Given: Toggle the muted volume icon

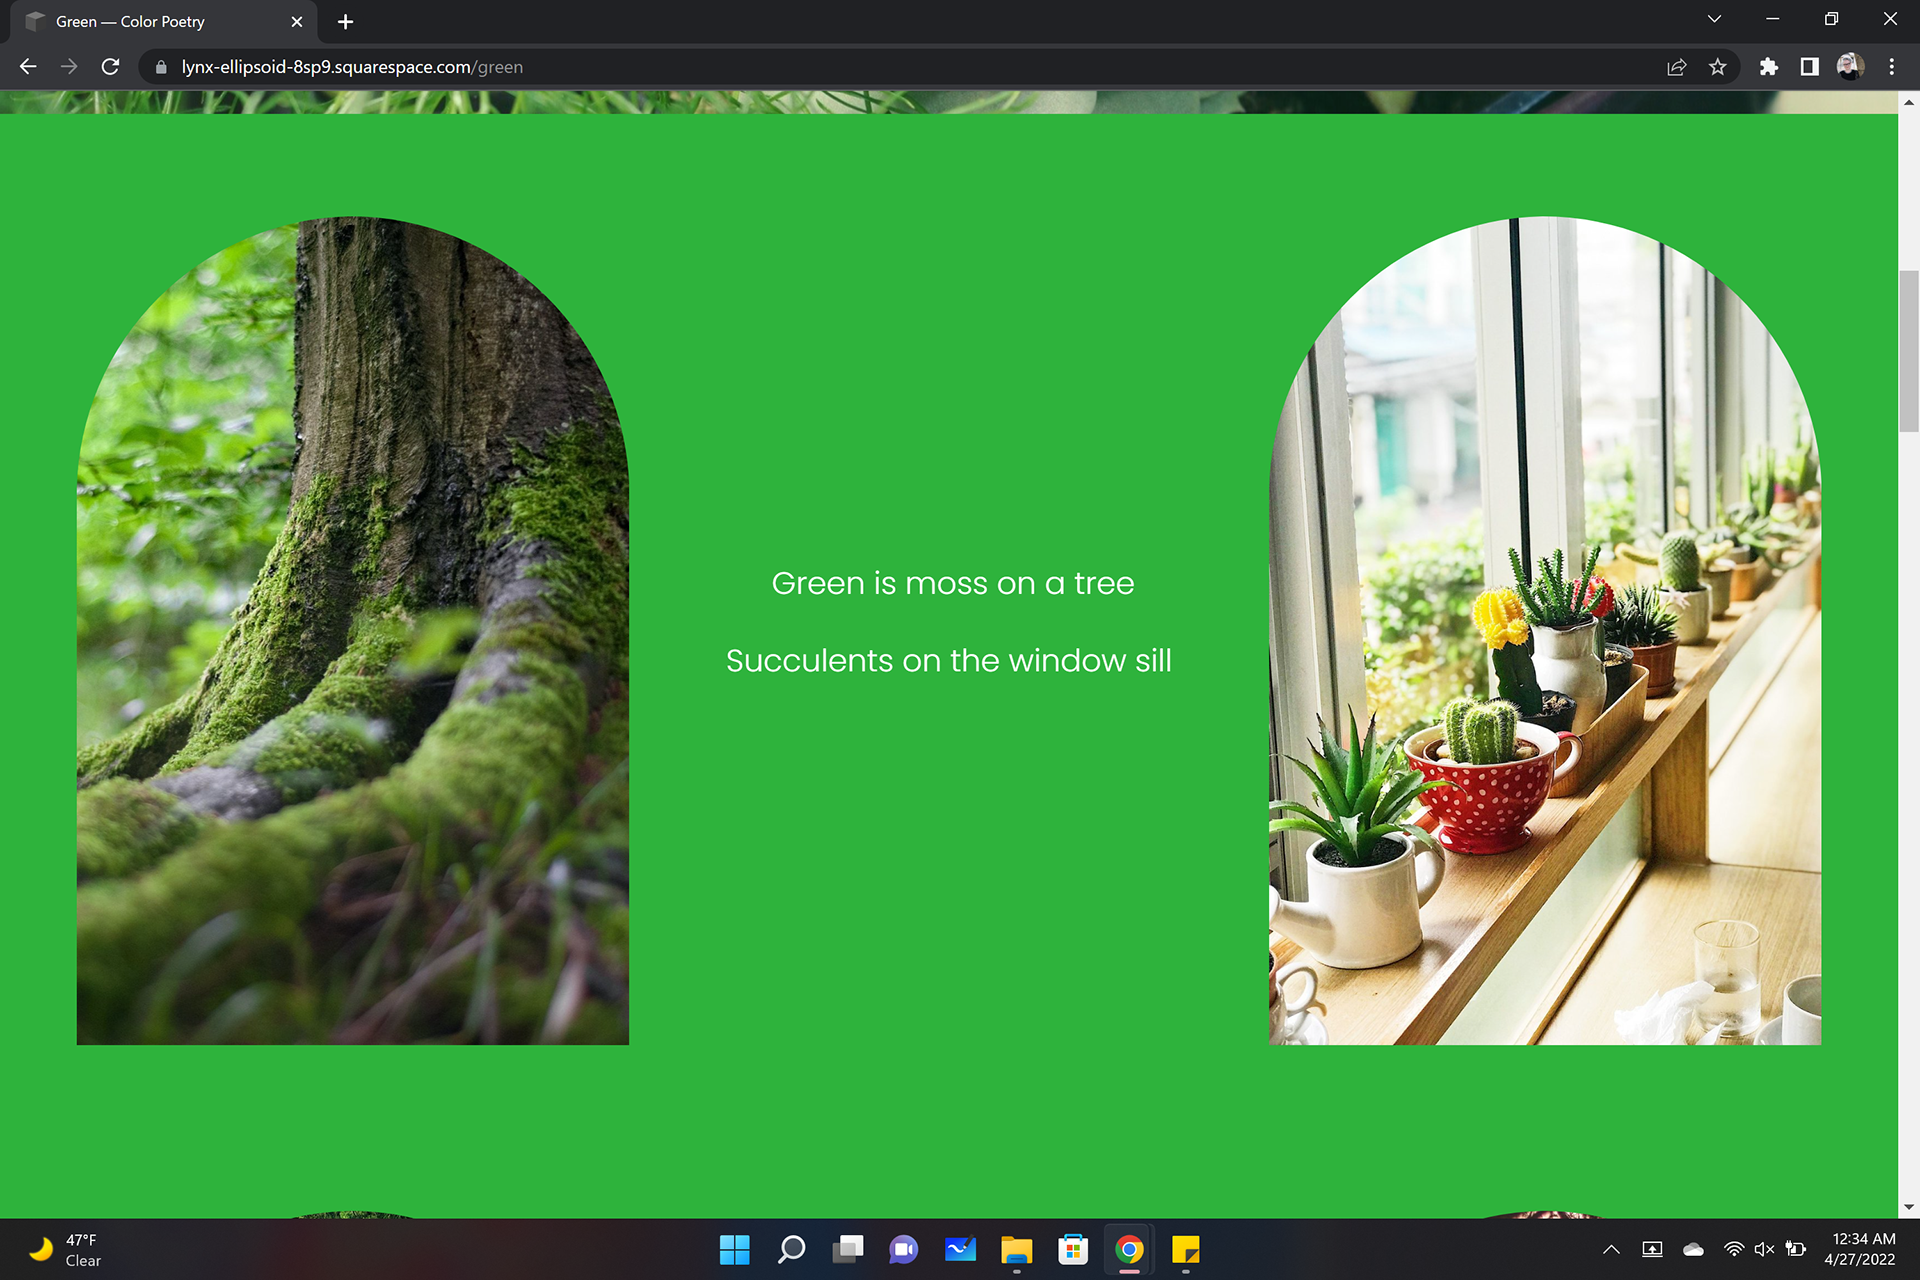Looking at the screenshot, I should pyautogui.click(x=1764, y=1249).
